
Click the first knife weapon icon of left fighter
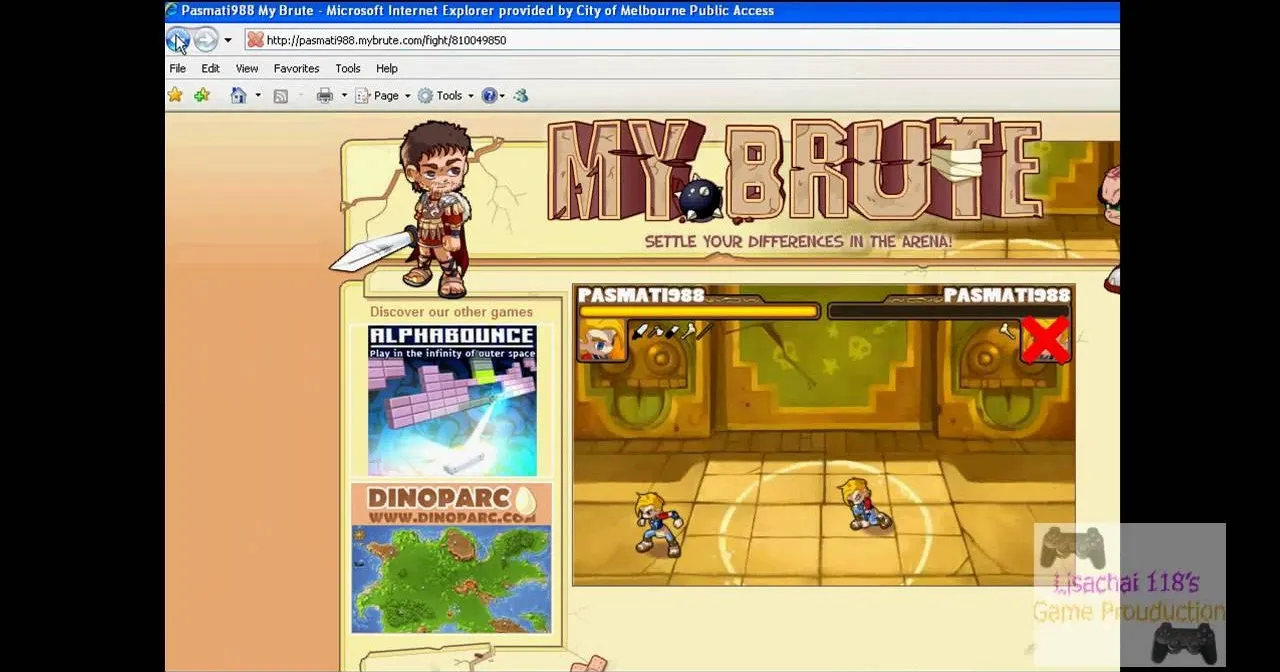640,331
